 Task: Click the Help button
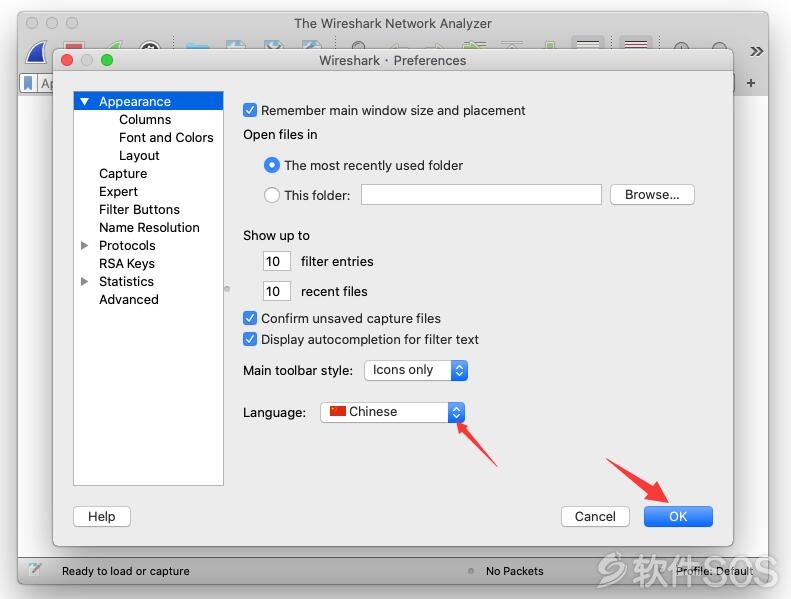pyautogui.click(x=101, y=516)
